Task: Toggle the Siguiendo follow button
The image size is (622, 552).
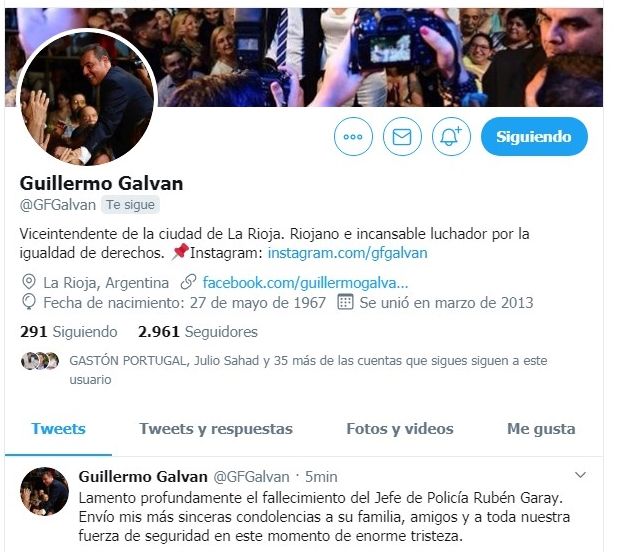Action: click(x=534, y=136)
